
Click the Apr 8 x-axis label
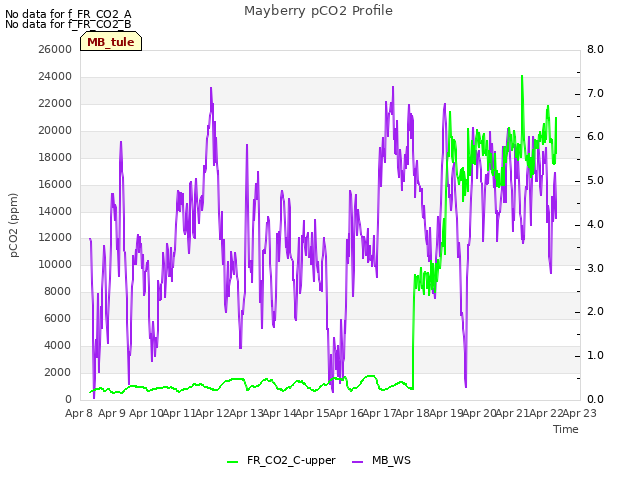click(79, 413)
